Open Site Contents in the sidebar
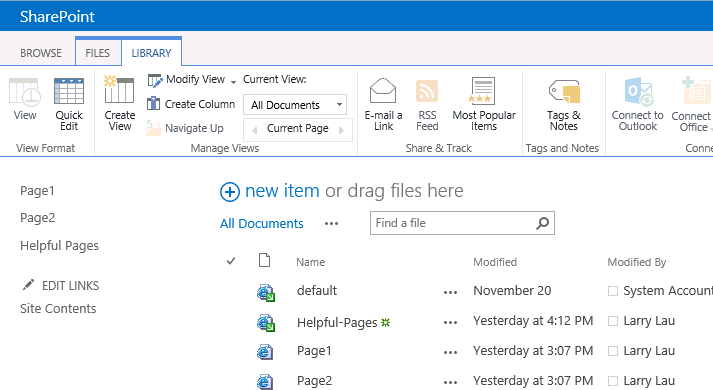This screenshot has width=713, height=390. click(58, 309)
